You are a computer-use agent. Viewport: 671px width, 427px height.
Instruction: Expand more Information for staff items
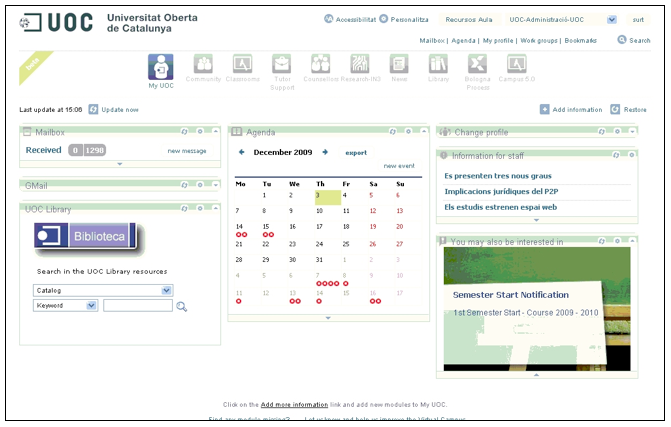coord(537,220)
